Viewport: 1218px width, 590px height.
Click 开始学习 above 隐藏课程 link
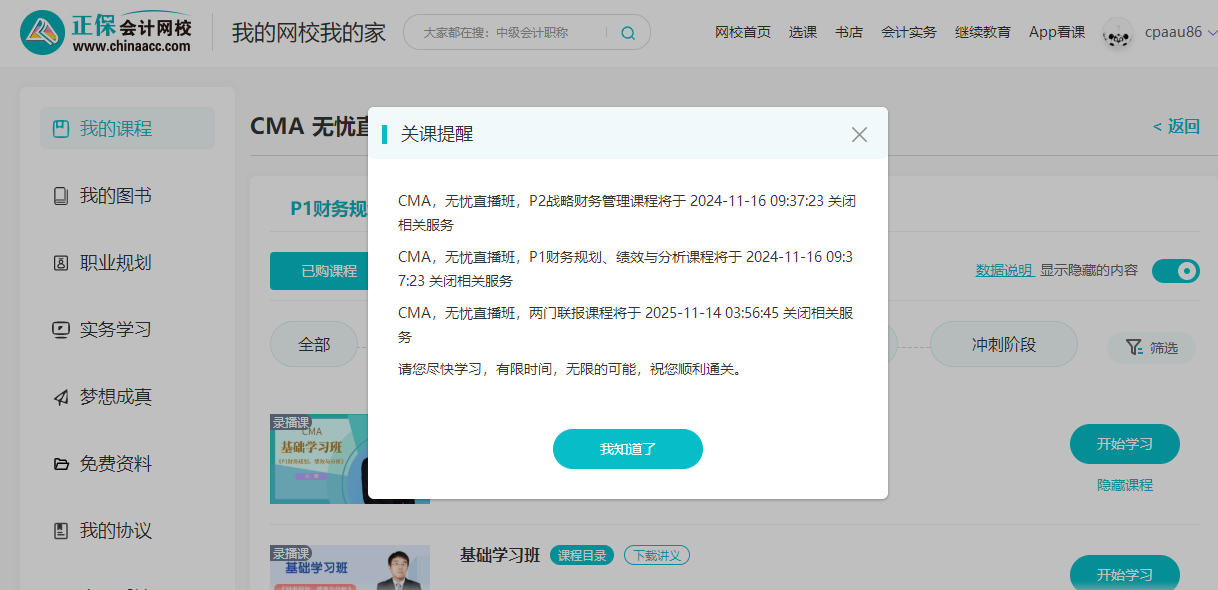pos(1125,444)
